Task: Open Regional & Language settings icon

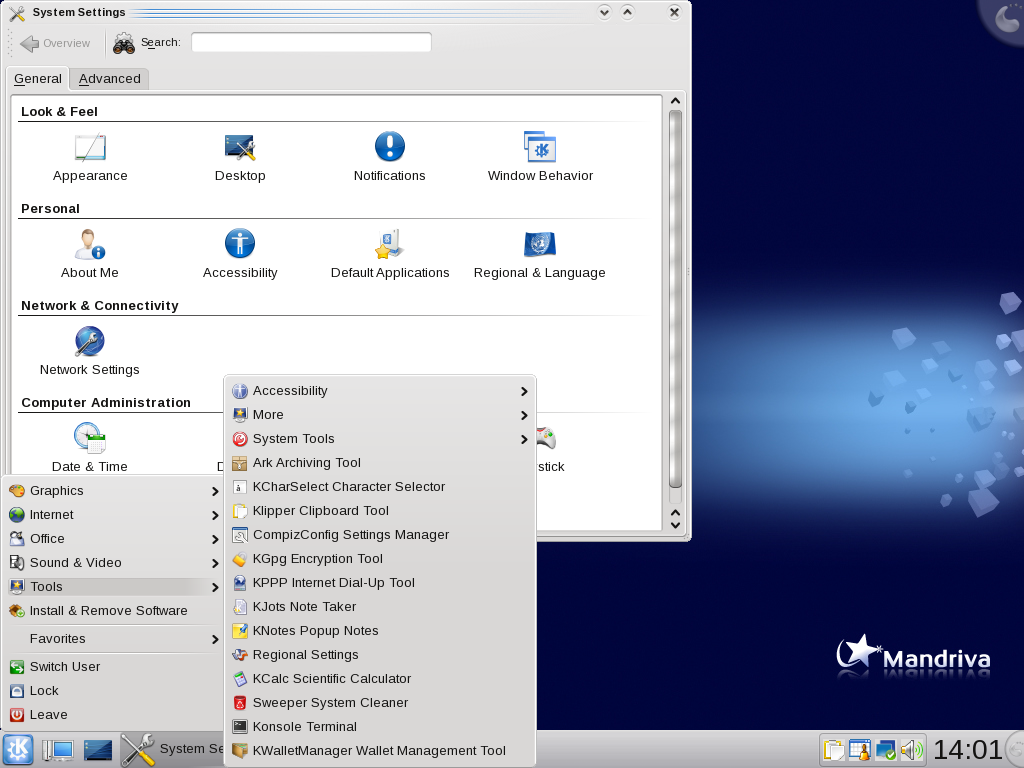Action: (x=539, y=244)
